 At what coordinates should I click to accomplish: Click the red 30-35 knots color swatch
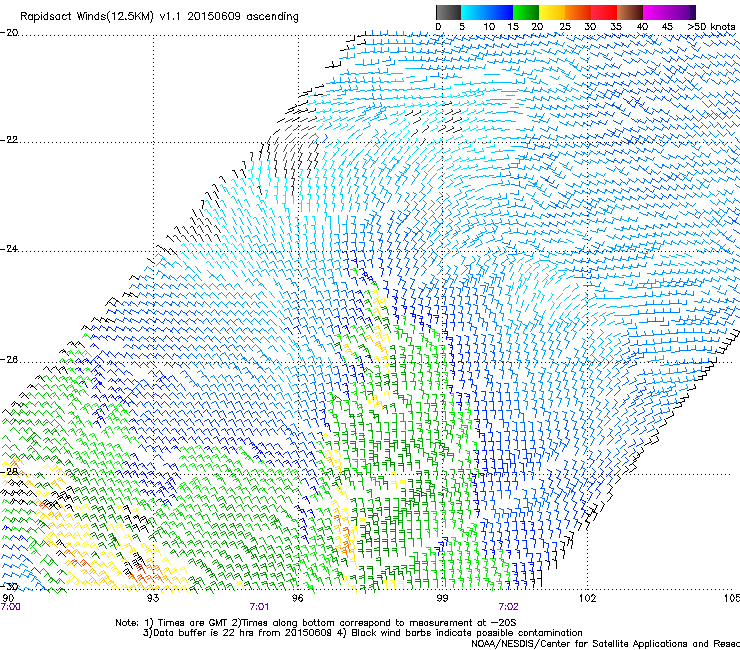click(605, 12)
